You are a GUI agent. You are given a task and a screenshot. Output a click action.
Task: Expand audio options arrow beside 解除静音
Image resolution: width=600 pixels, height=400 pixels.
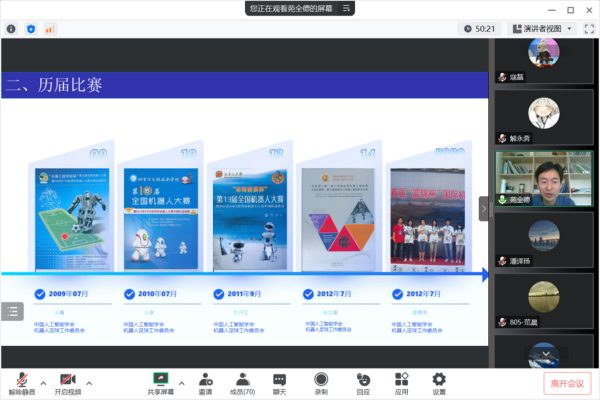[43, 382]
